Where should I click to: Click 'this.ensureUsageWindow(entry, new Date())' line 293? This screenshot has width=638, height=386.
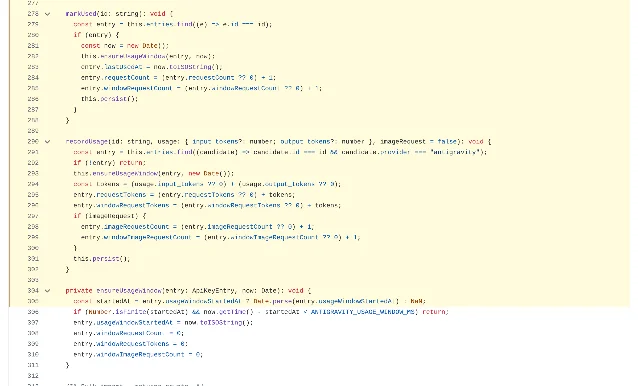[x=153, y=173]
